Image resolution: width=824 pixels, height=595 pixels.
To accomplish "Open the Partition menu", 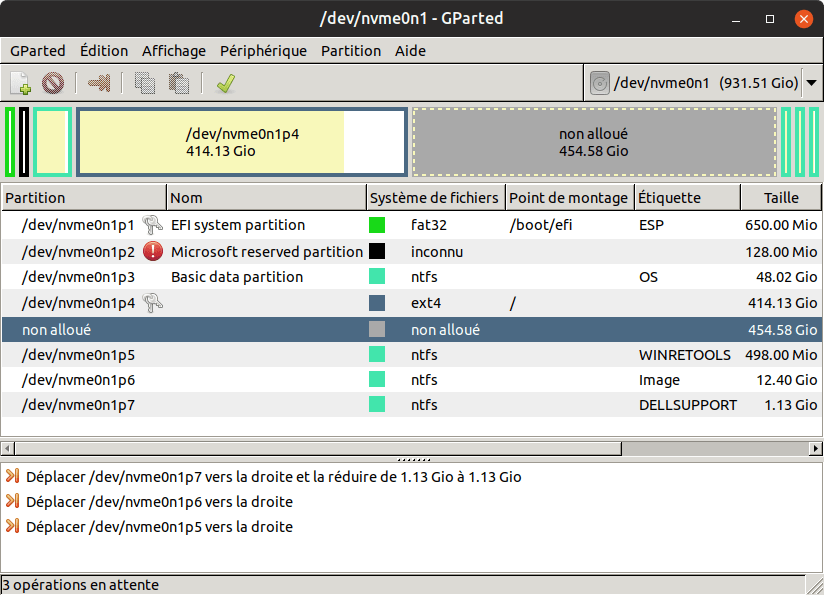I will pyautogui.click(x=351, y=51).
